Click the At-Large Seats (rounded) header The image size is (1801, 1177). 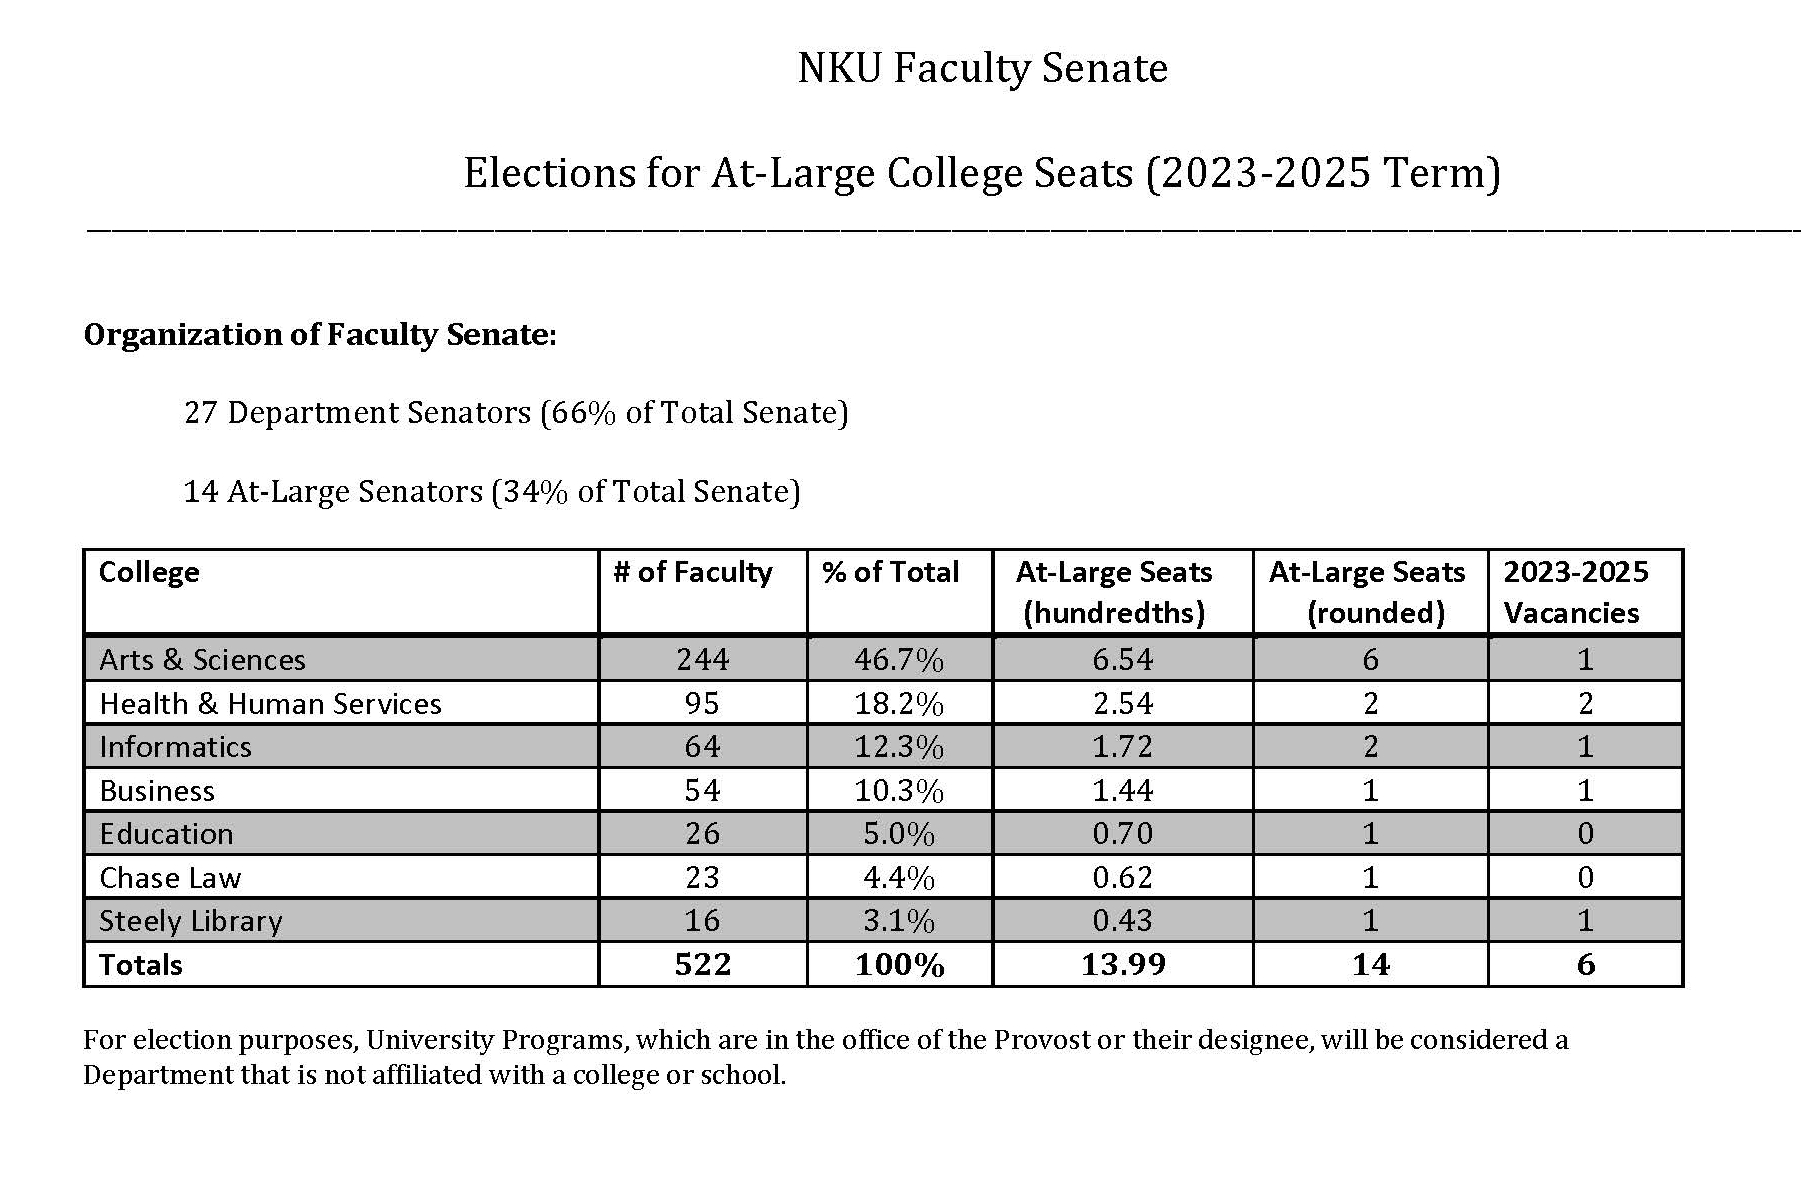(x=1367, y=592)
